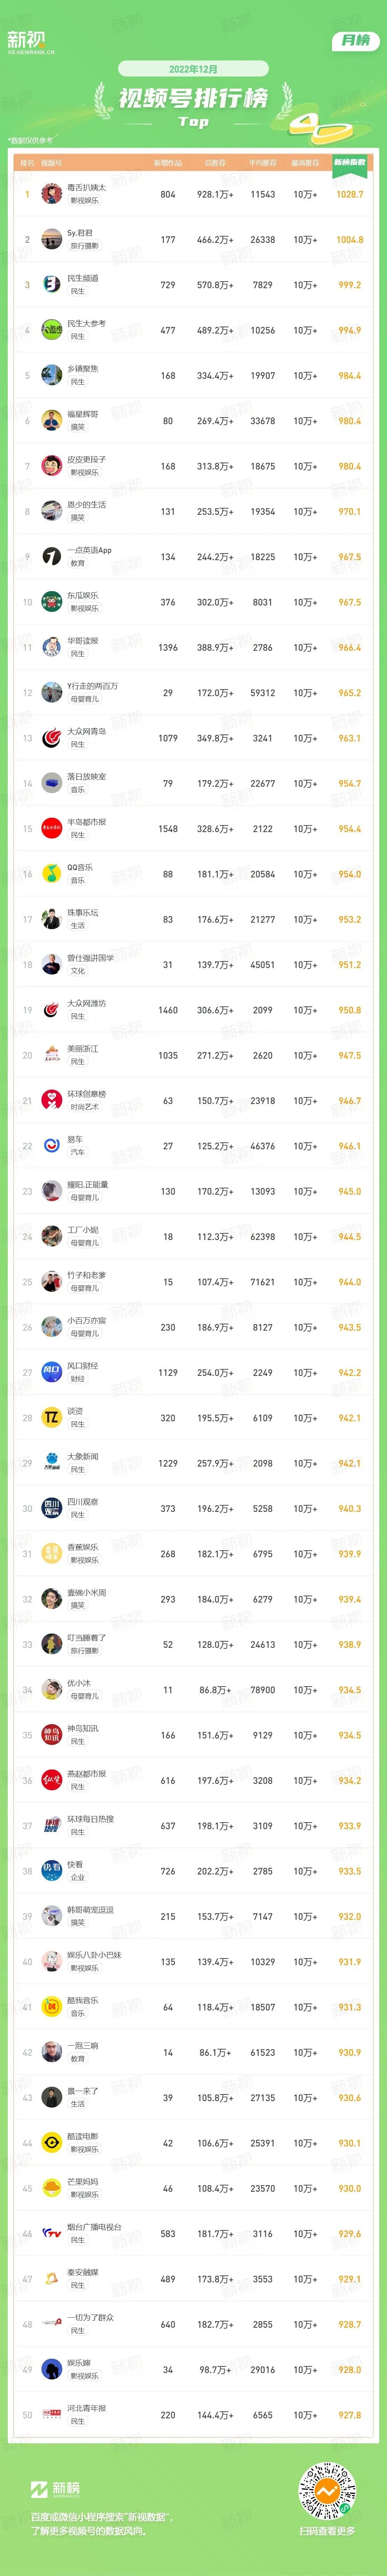The height and width of the screenshot is (2576, 387).
Task: Click the 新增作品 column header
Action: (168, 162)
